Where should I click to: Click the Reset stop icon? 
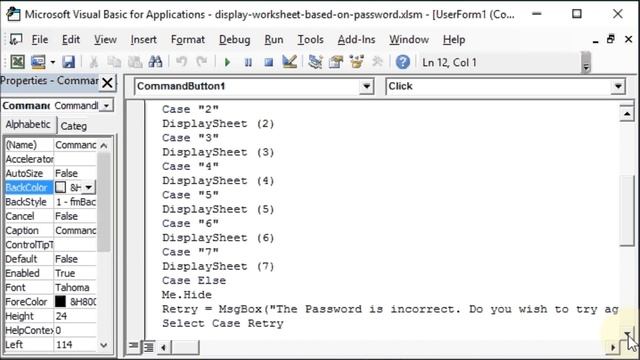tap(269, 62)
